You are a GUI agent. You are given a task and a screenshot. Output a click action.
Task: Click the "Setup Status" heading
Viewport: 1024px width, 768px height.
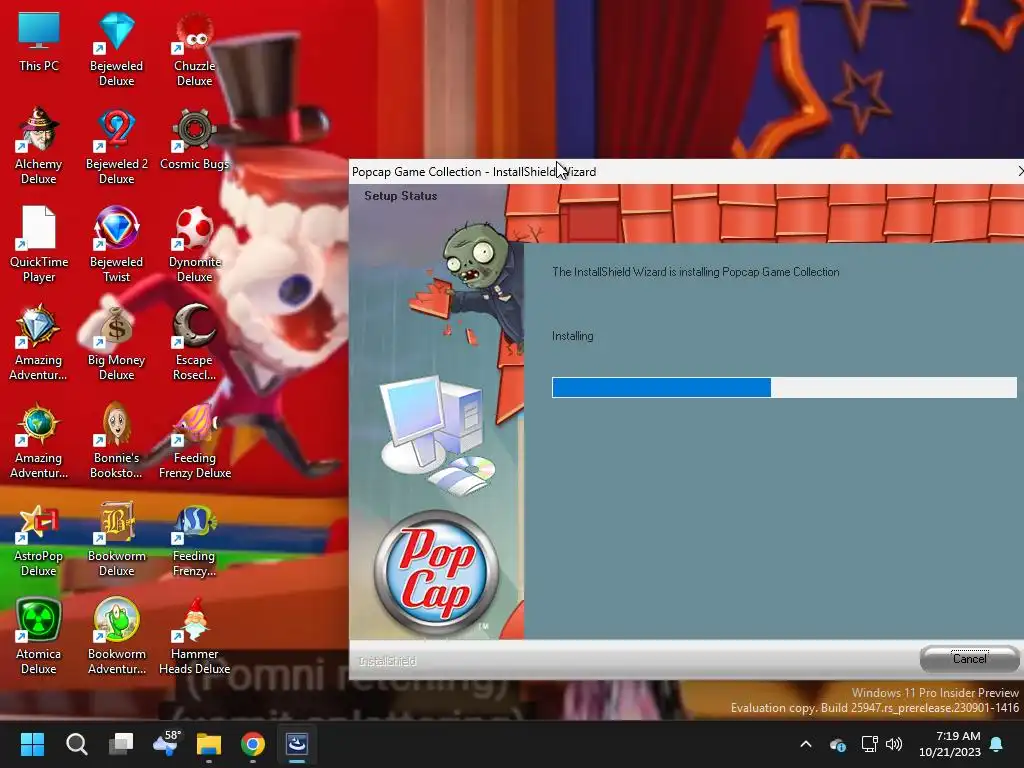(400, 196)
